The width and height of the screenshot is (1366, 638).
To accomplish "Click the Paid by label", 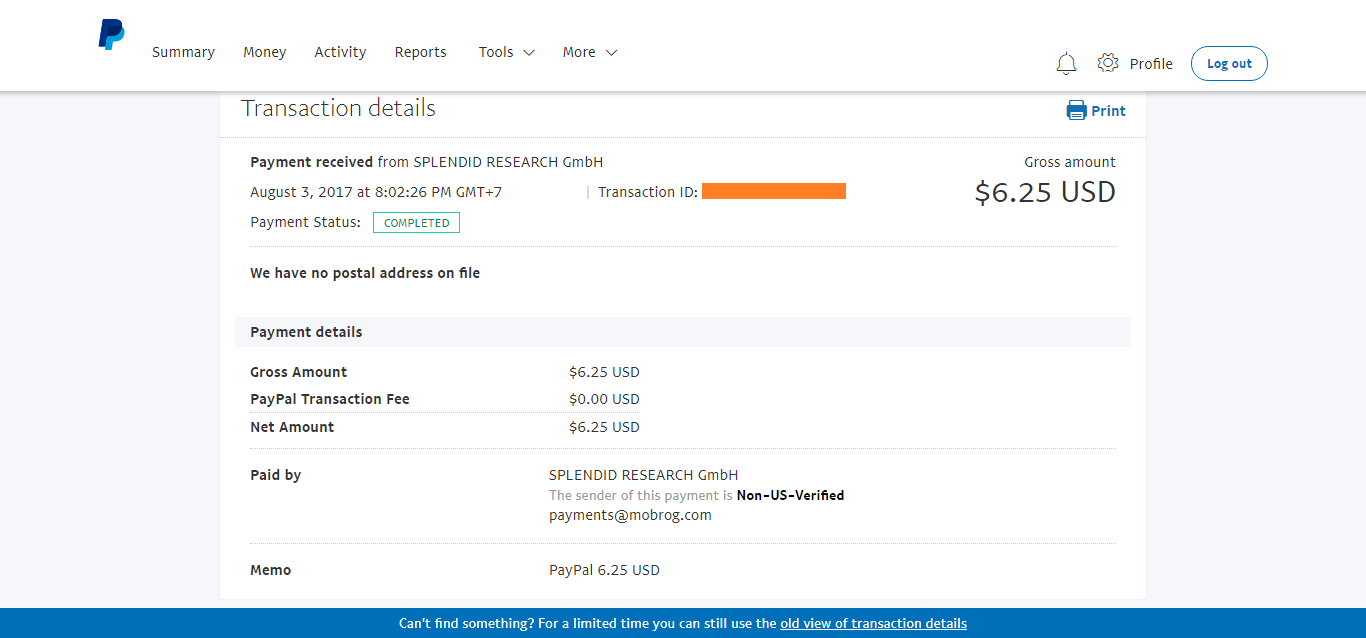I will point(275,475).
